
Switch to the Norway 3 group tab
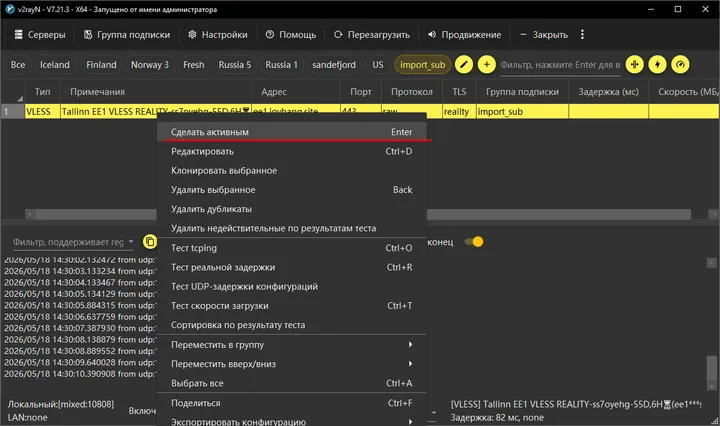(150, 65)
